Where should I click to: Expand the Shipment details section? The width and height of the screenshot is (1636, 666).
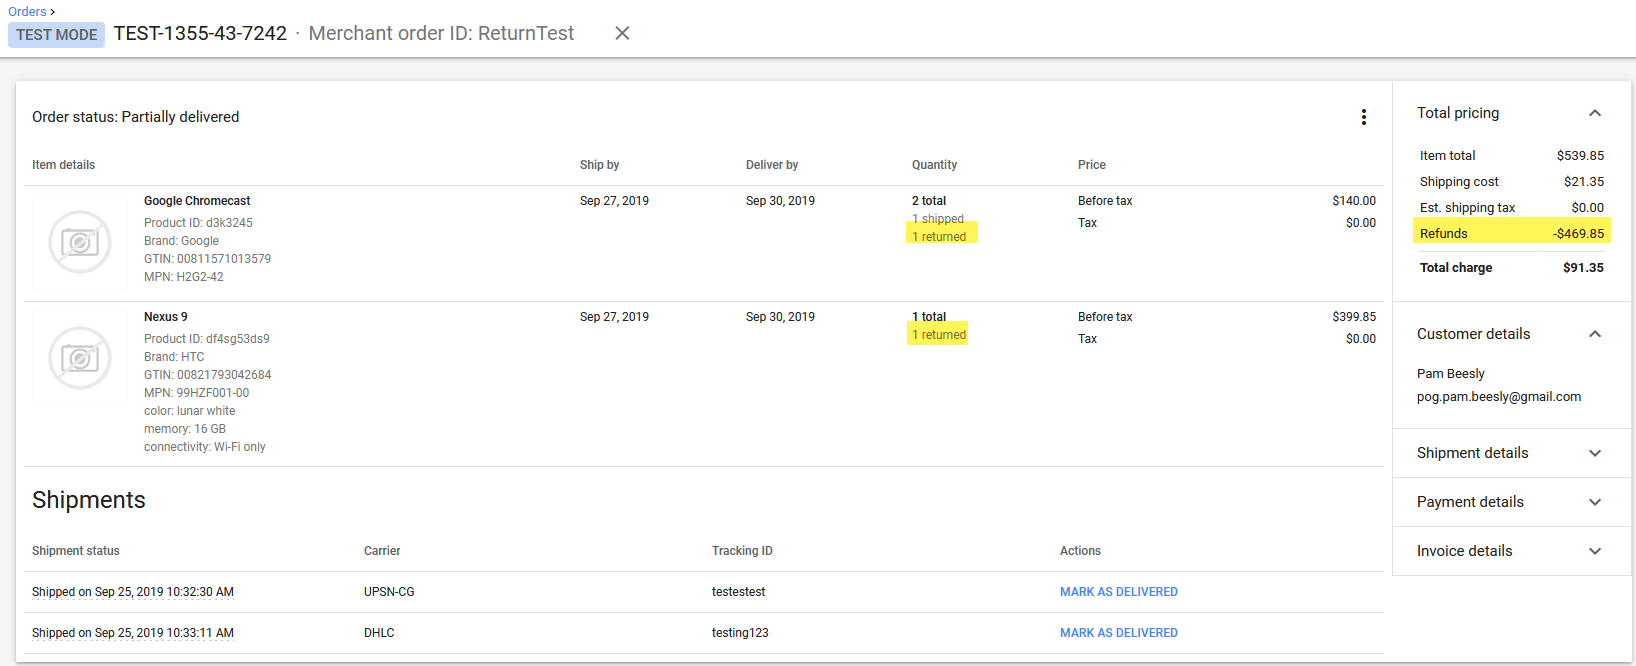pyautogui.click(x=1595, y=453)
